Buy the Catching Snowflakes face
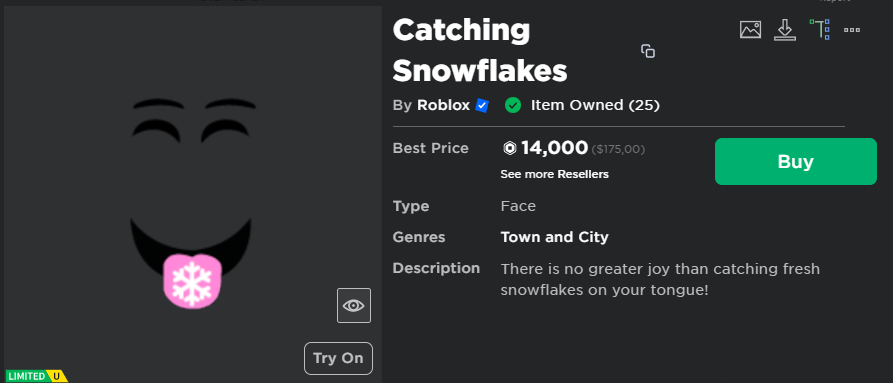This screenshot has width=893, height=383. click(796, 162)
